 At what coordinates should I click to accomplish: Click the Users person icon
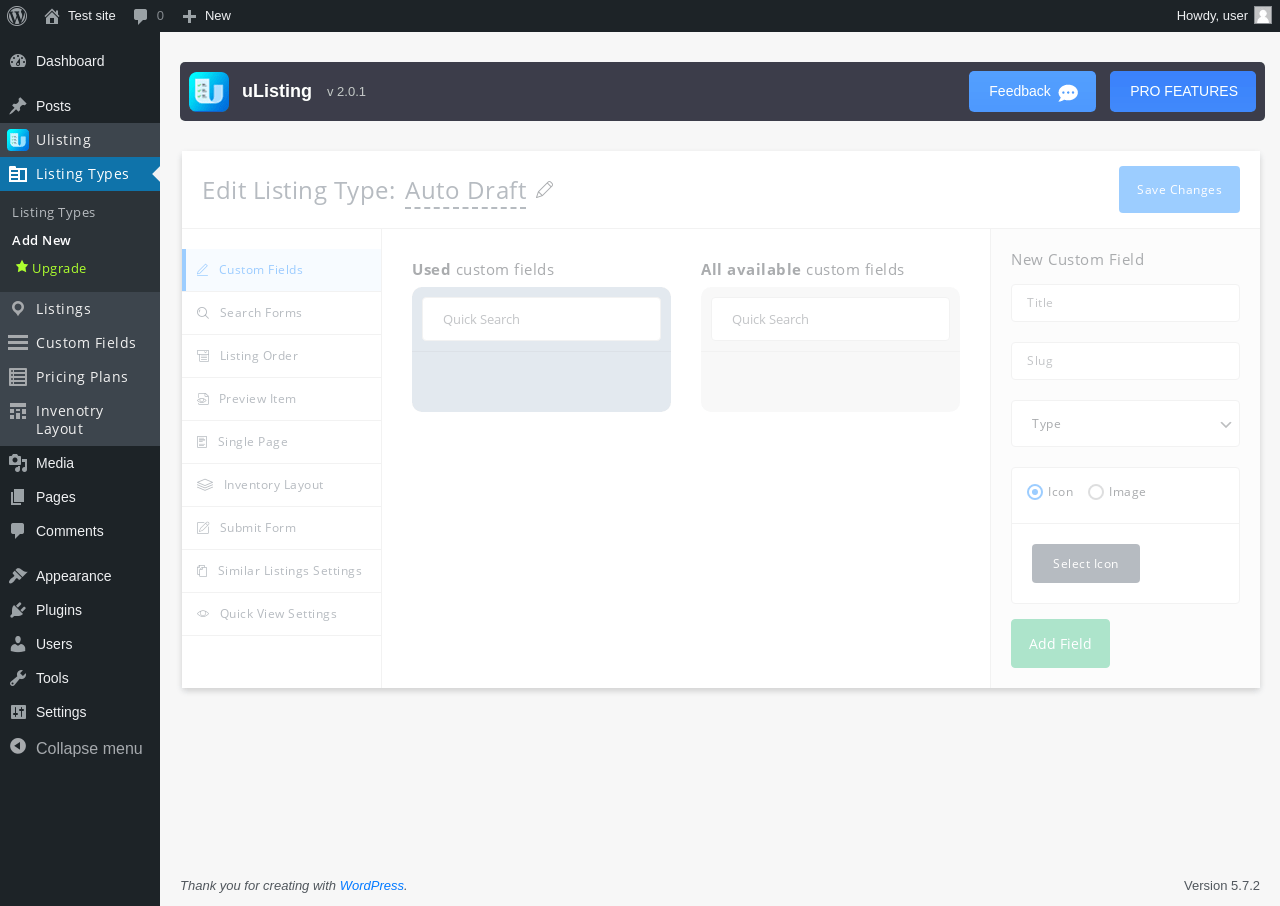coord(18,644)
